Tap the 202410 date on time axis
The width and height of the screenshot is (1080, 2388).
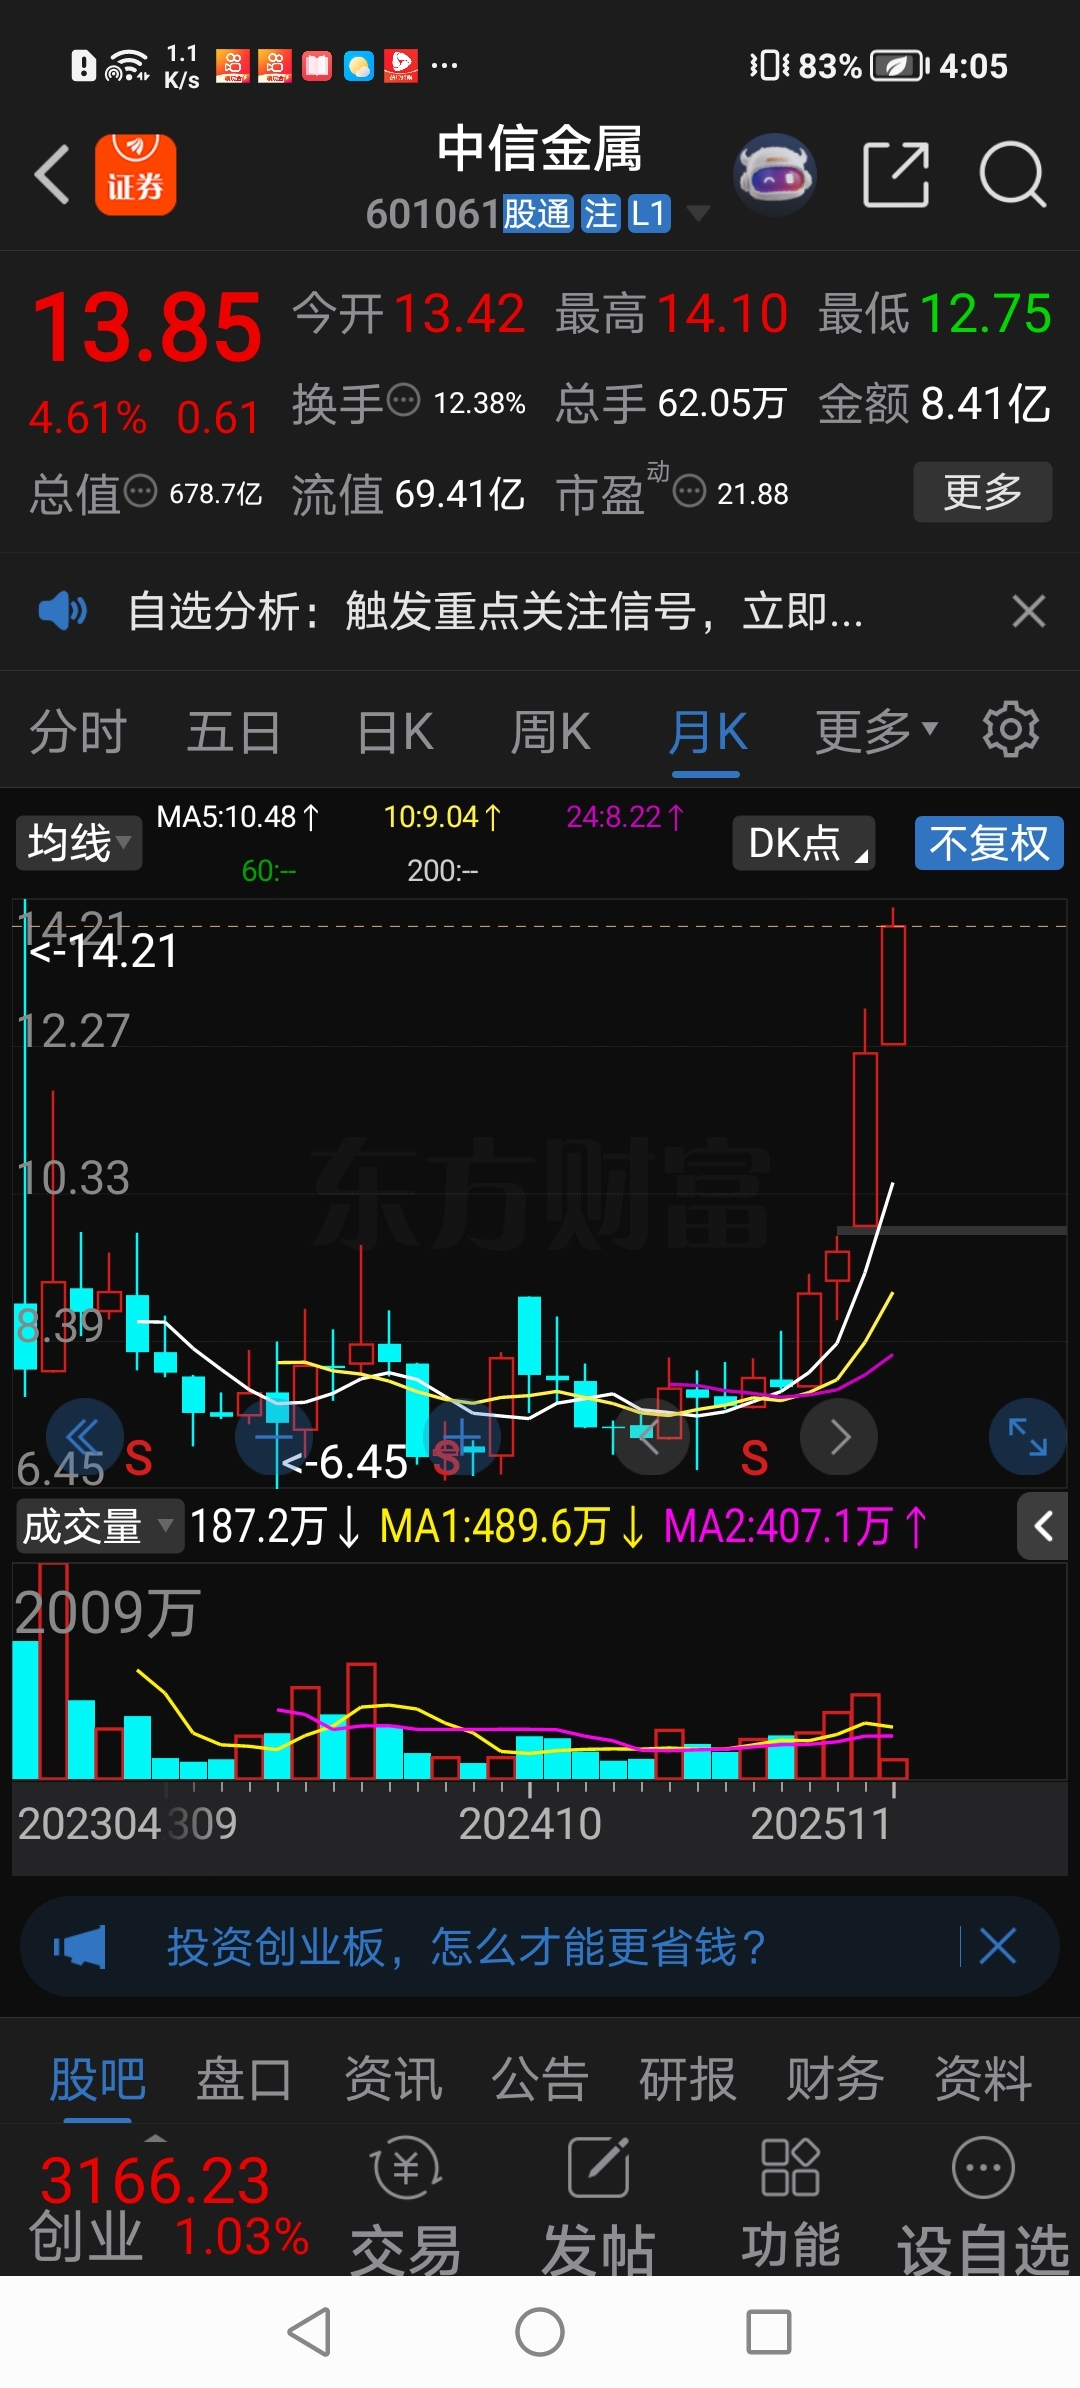coord(530,1824)
